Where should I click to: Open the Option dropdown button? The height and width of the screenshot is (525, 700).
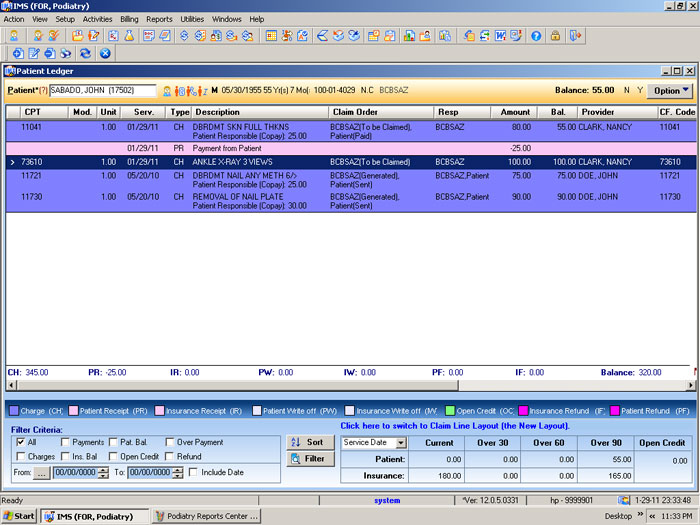[x=670, y=91]
